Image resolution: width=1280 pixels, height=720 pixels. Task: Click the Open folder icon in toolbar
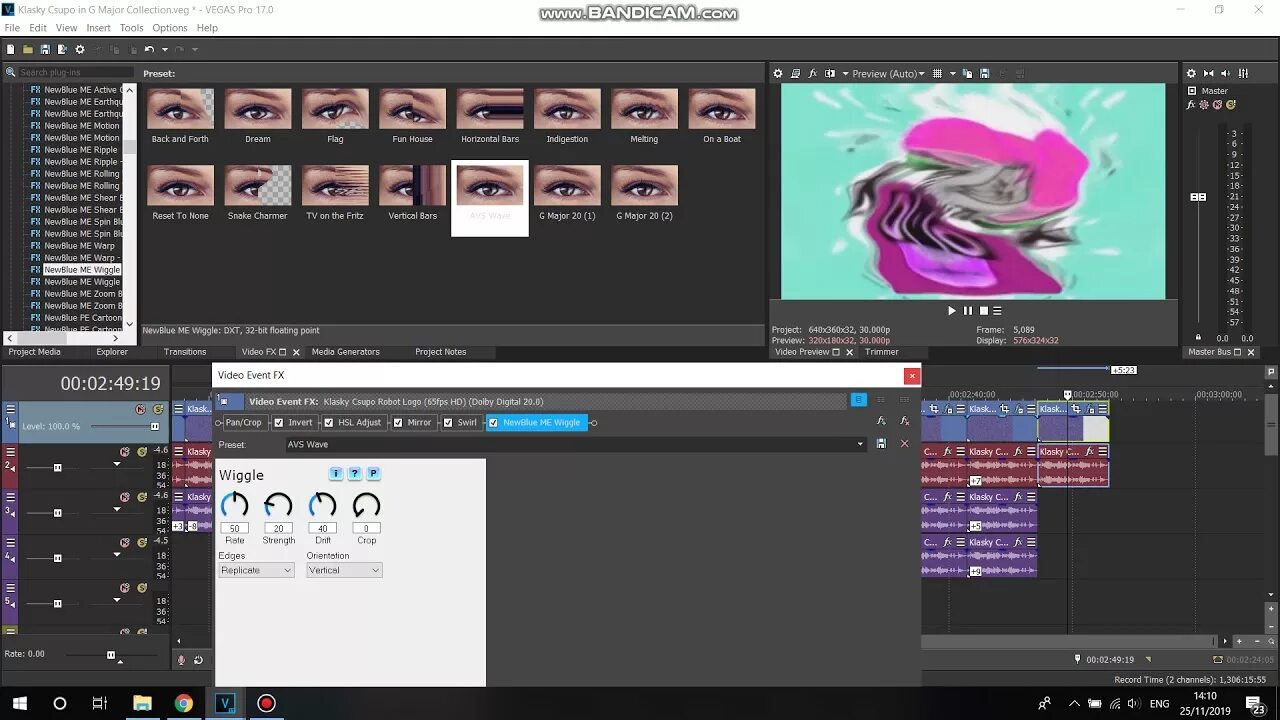[x=28, y=49]
